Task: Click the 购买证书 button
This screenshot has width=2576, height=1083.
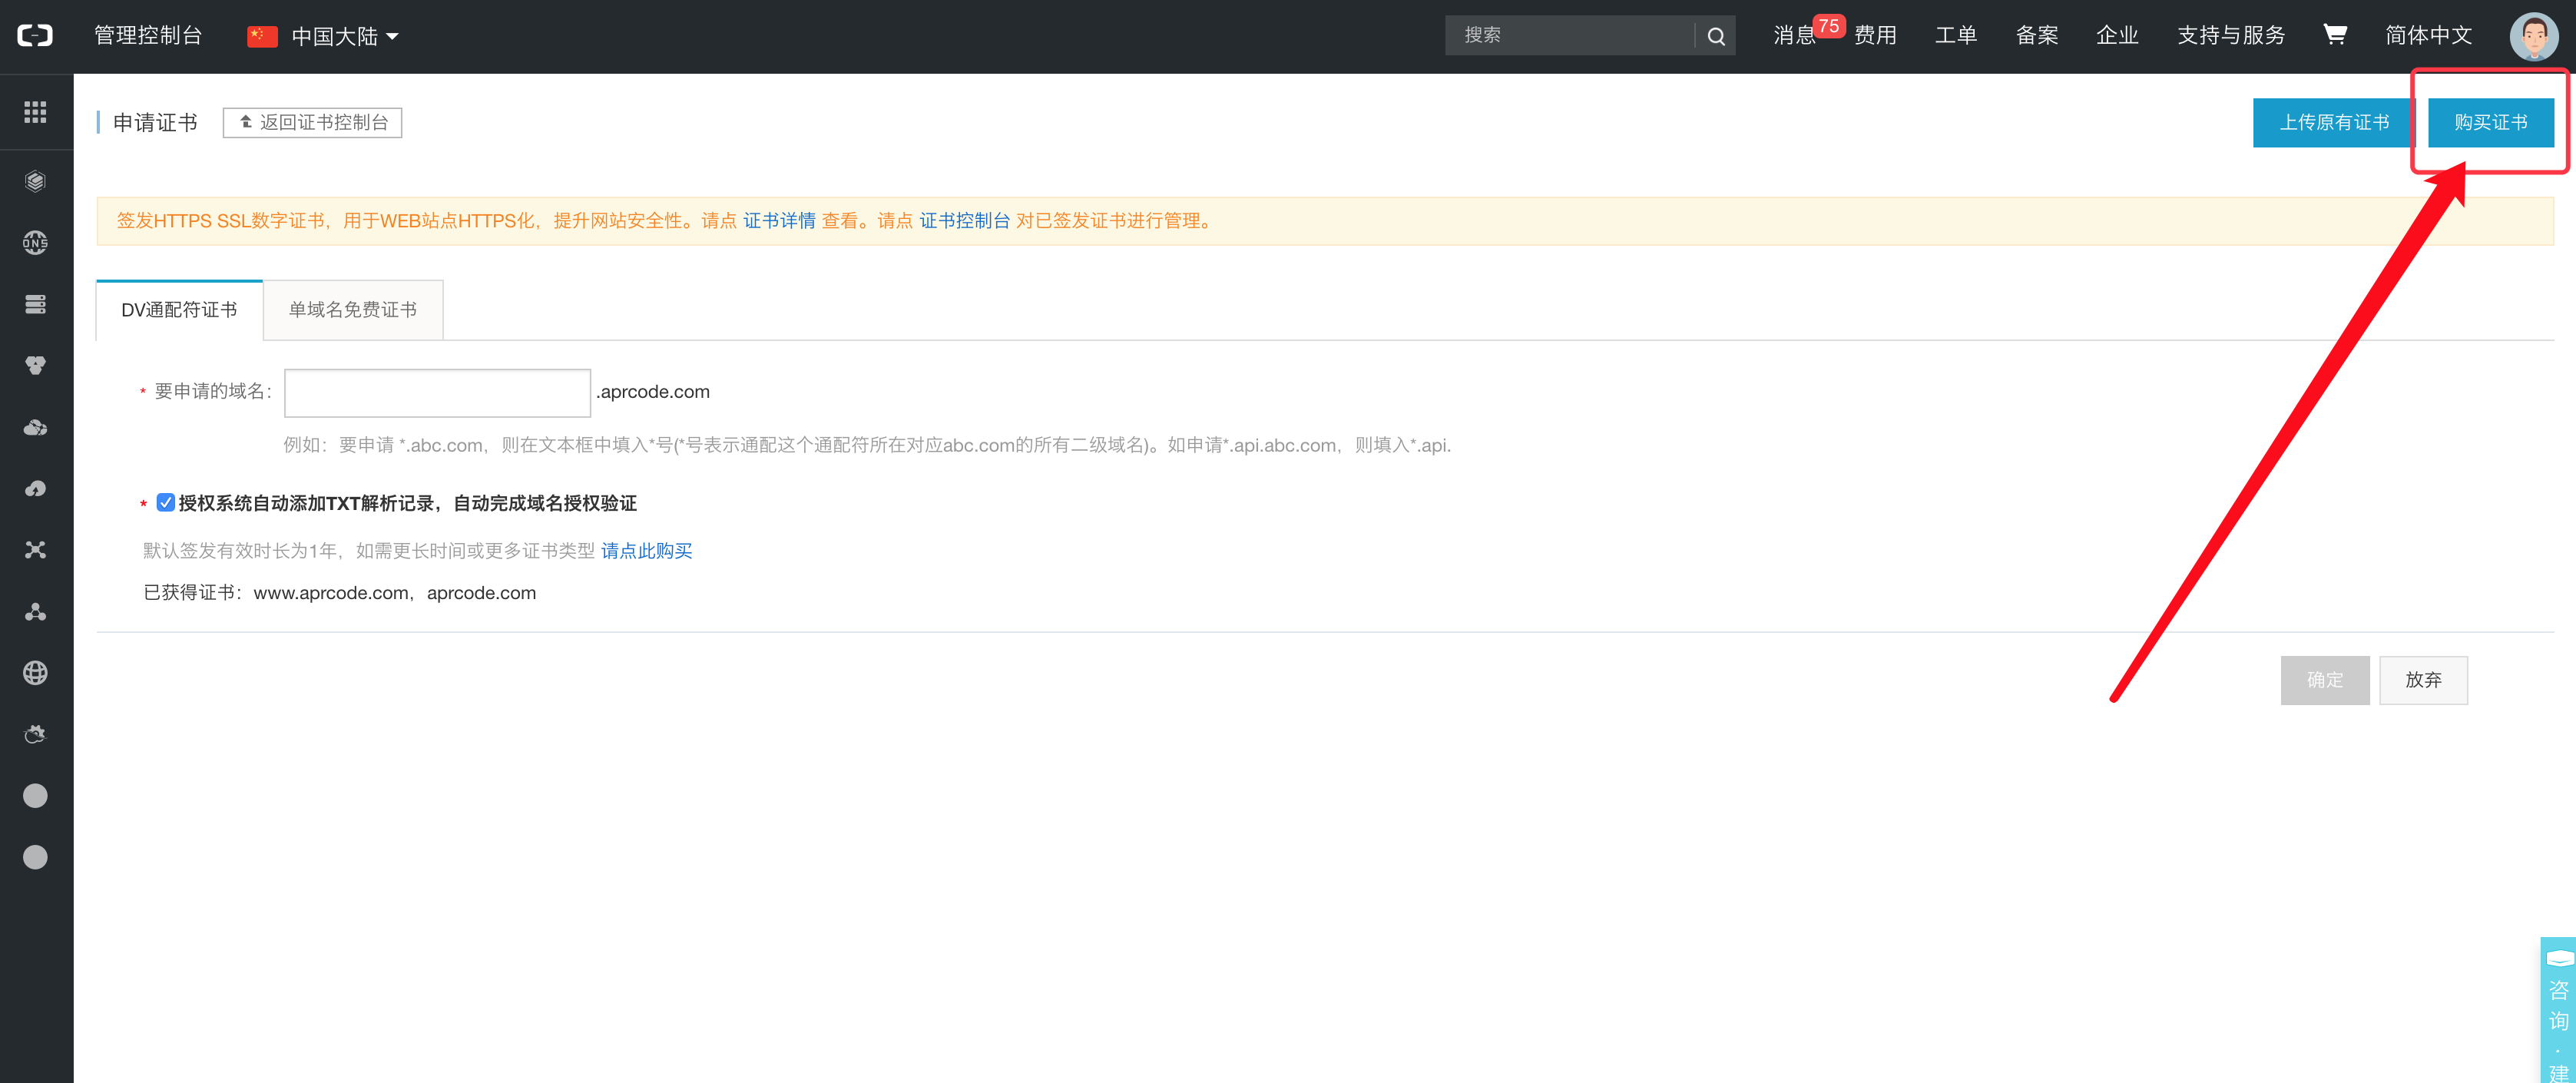Action: tap(2490, 122)
